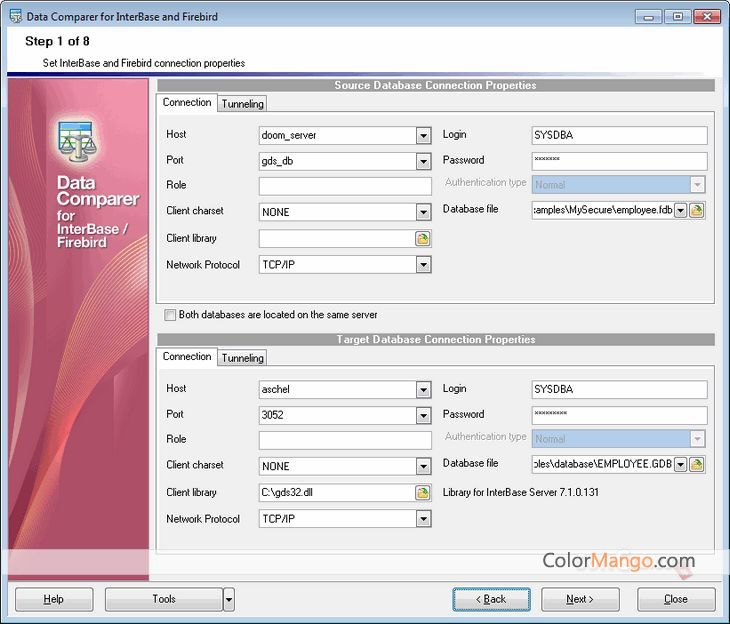Click source Client library input field
The width and height of the screenshot is (730, 624).
[x=337, y=239]
